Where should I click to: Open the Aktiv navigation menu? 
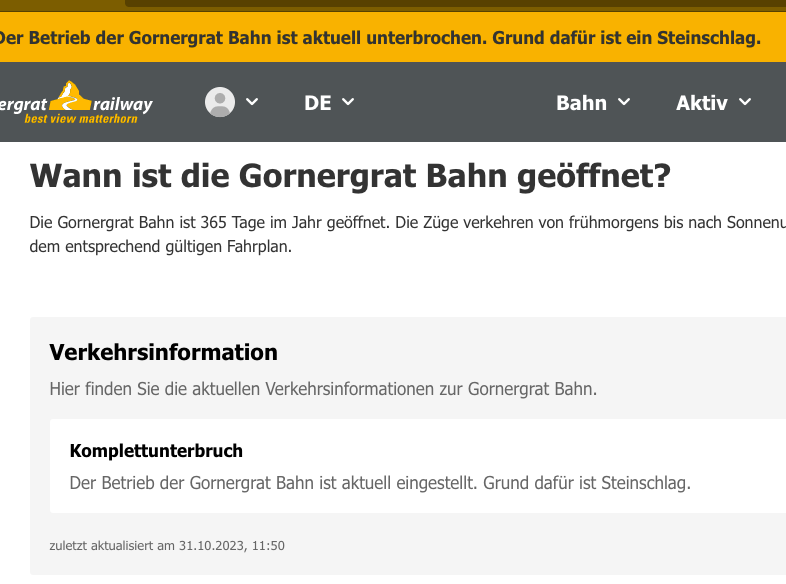click(714, 103)
